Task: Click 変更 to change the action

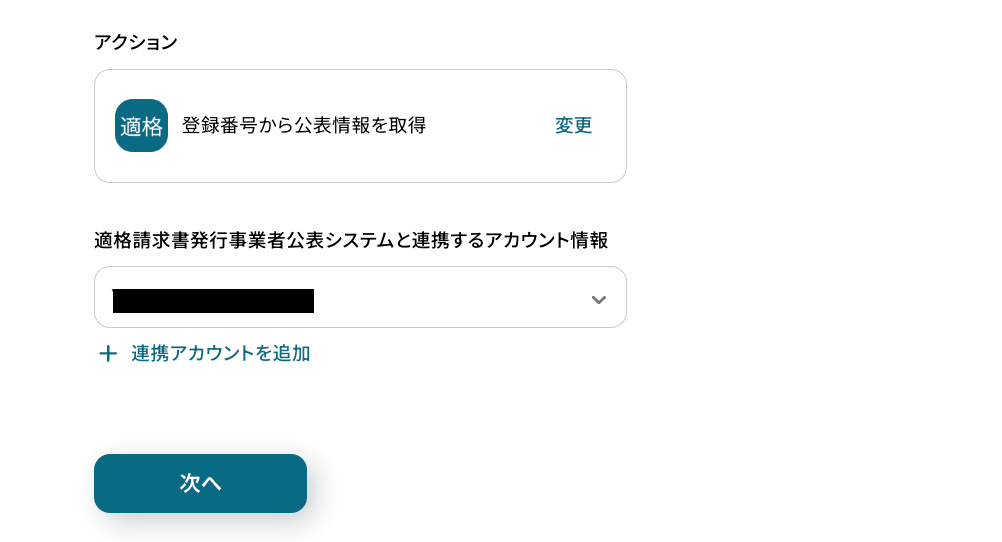Action: (573, 126)
